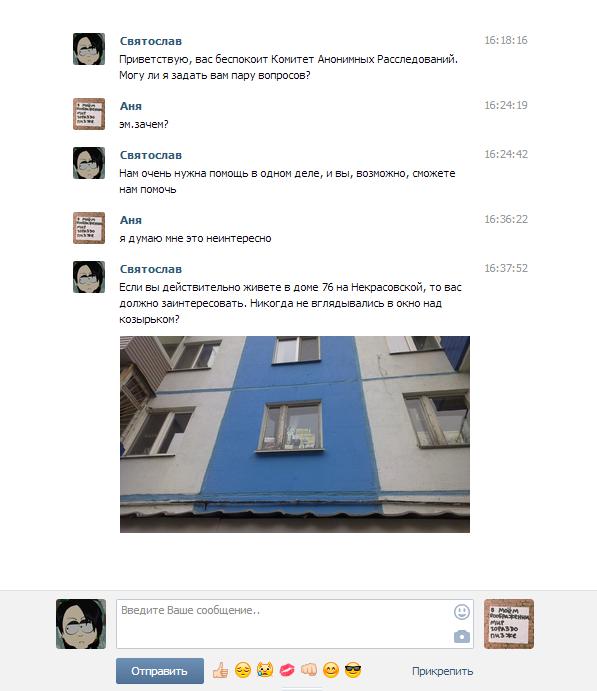Viewport: 597px width, 691px height.
Task: Open the Прикрепить attach menu
Action: tap(442, 671)
